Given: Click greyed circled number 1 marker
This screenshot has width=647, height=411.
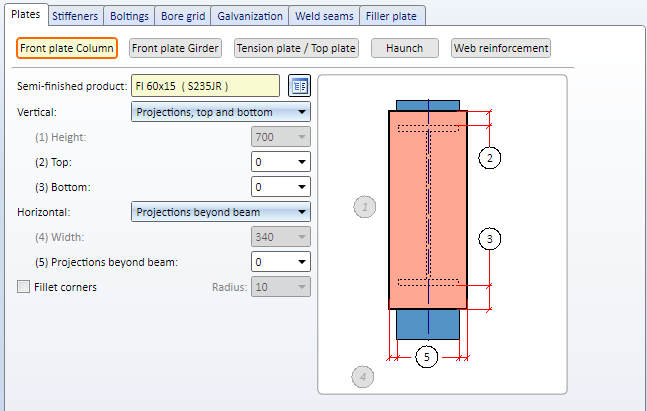Looking at the screenshot, I should tap(365, 207).
